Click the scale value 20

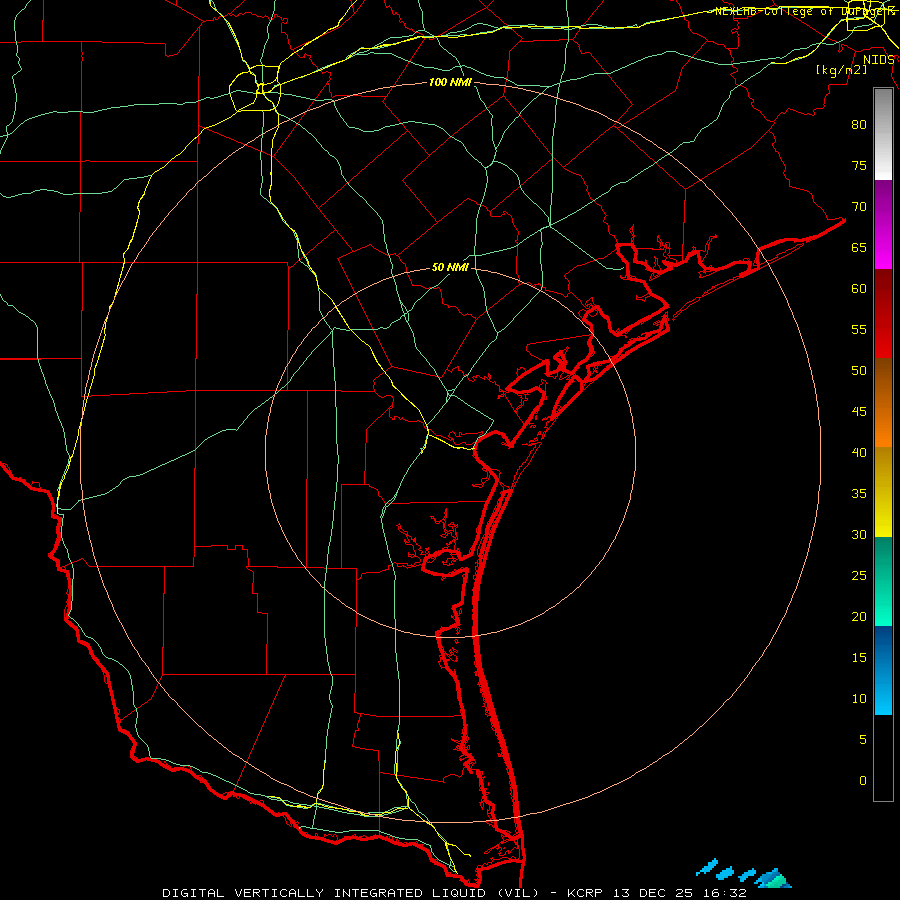[x=859, y=617]
